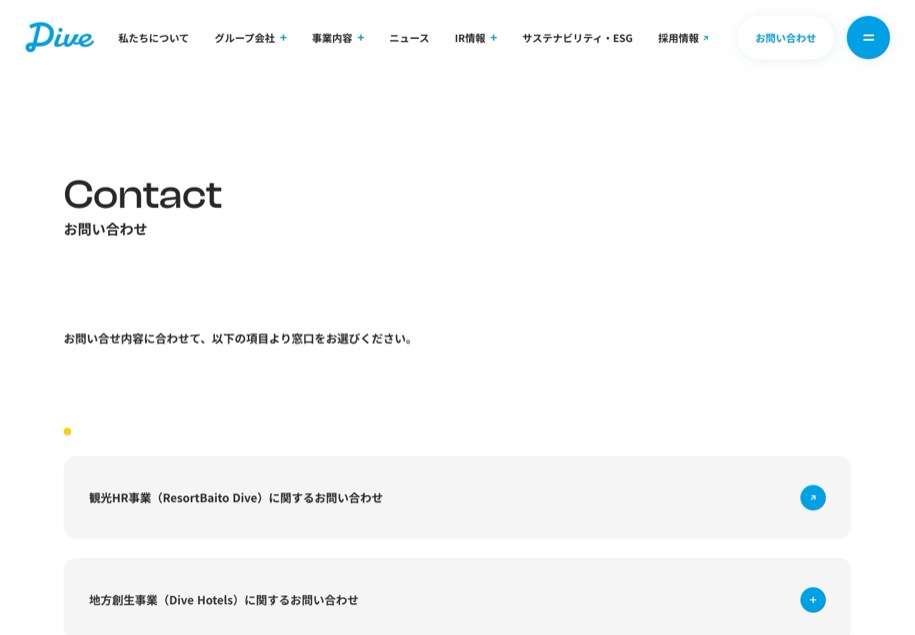Click the arrow icon on the ResortBaito Dive row
Screen dimensions: 915x635
coord(812,498)
